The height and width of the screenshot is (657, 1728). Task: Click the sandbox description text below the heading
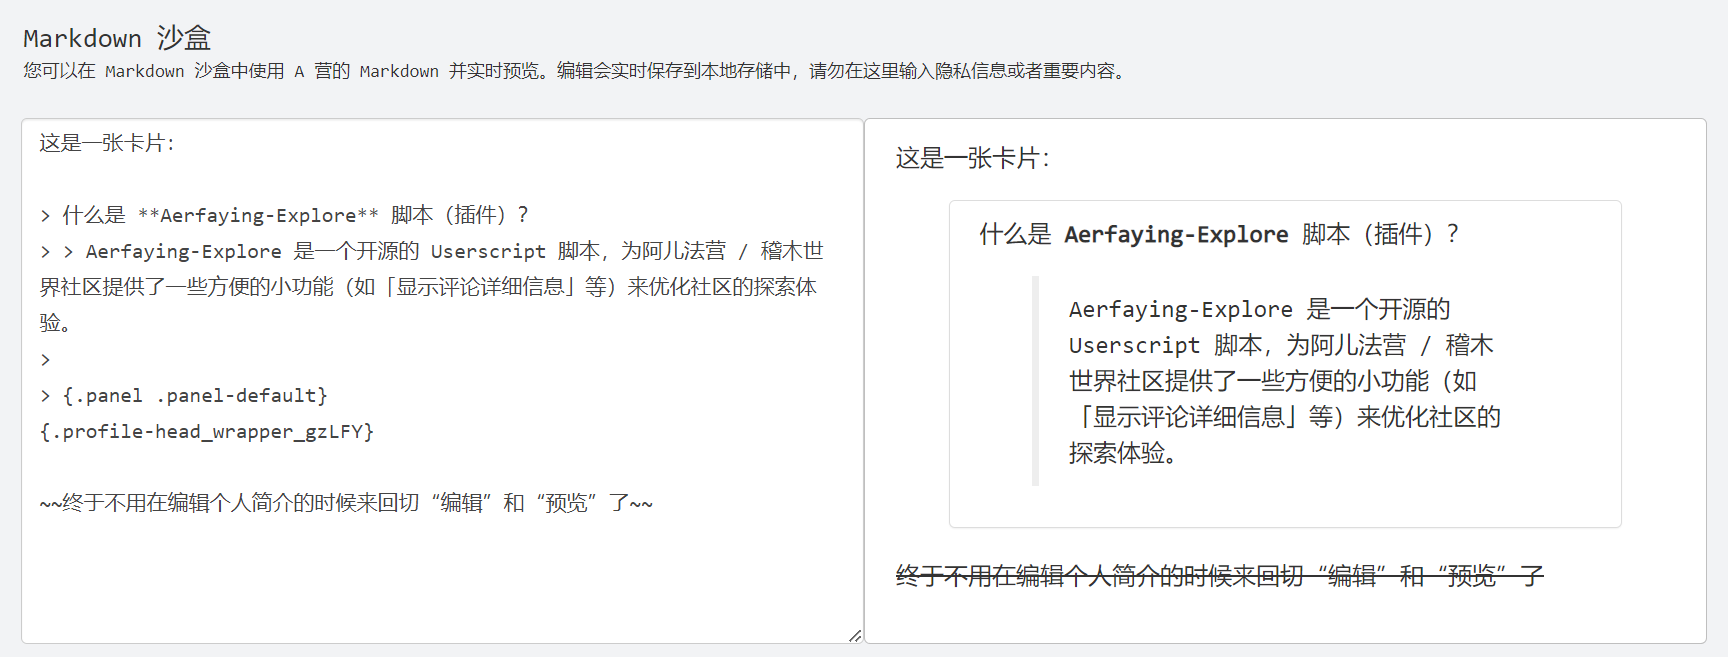point(575,71)
